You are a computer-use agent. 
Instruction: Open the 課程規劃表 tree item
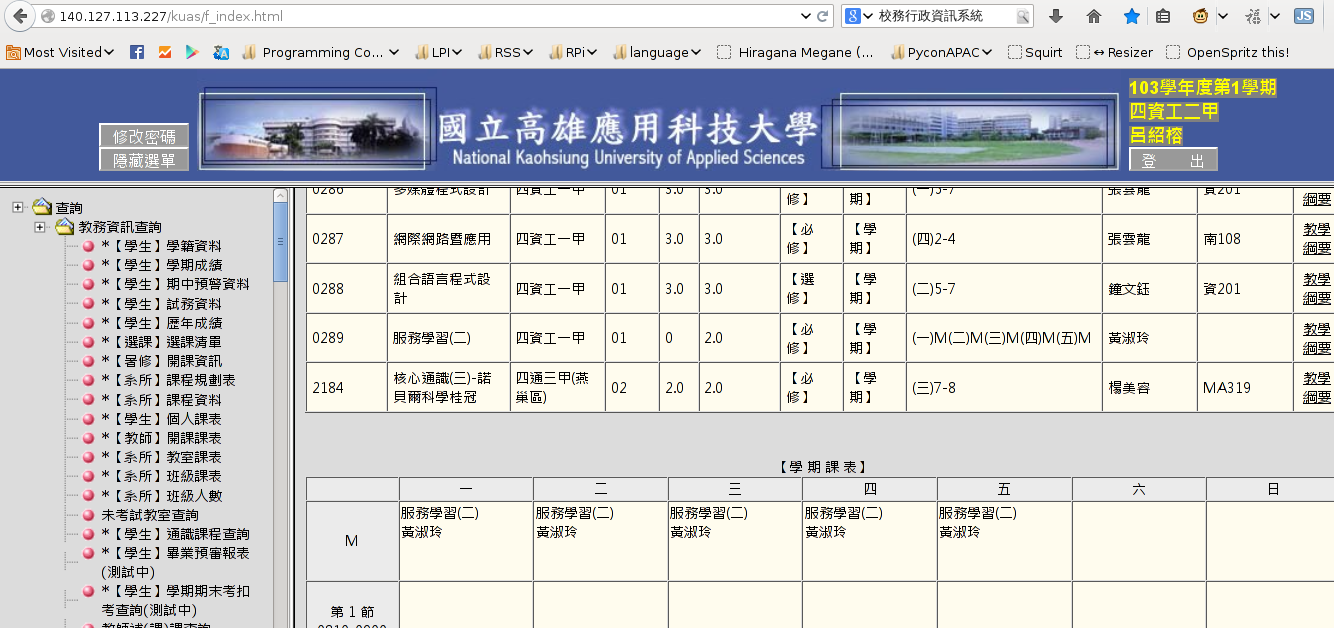coord(168,380)
